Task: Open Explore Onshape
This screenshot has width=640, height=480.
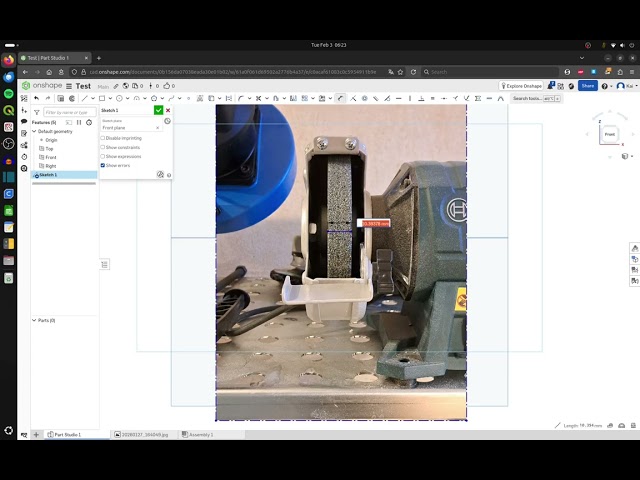Action: click(x=521, y=86)
